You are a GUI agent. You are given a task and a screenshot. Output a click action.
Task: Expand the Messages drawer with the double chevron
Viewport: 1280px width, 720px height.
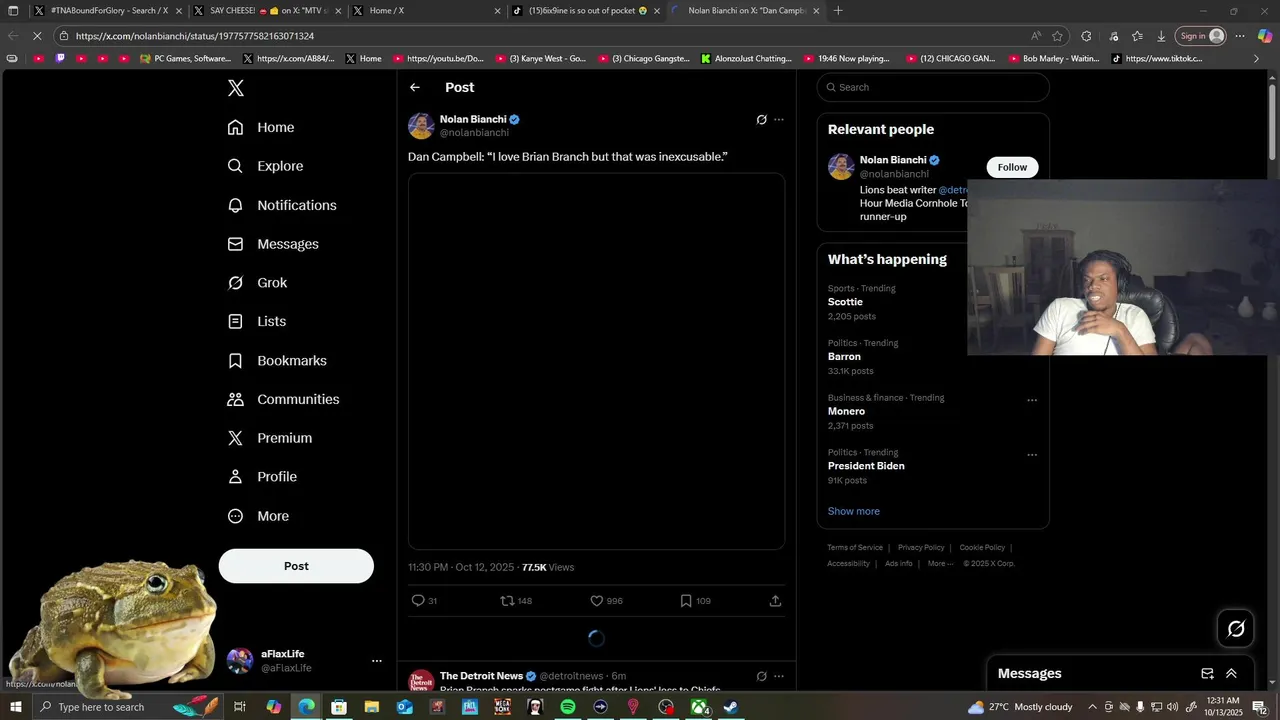1231,674
